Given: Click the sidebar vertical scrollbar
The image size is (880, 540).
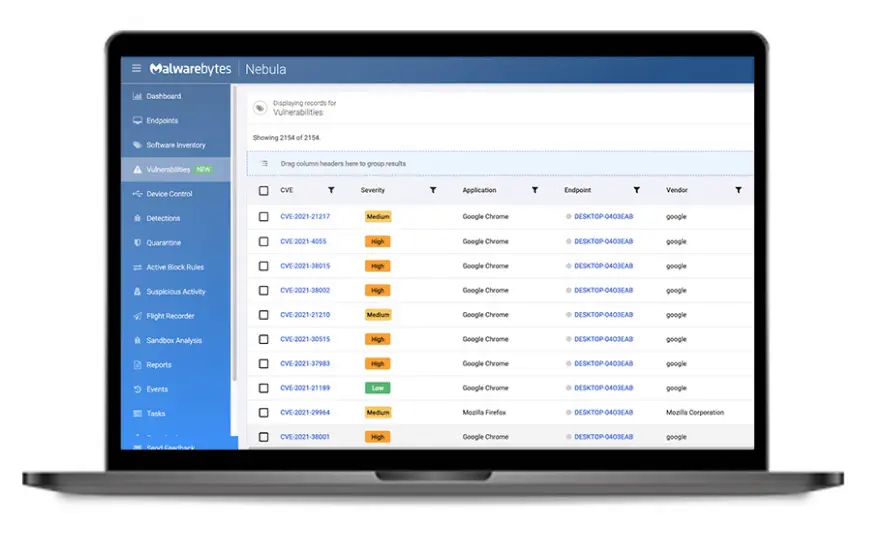Looking at the screenshot, I should tap(234, 250).
